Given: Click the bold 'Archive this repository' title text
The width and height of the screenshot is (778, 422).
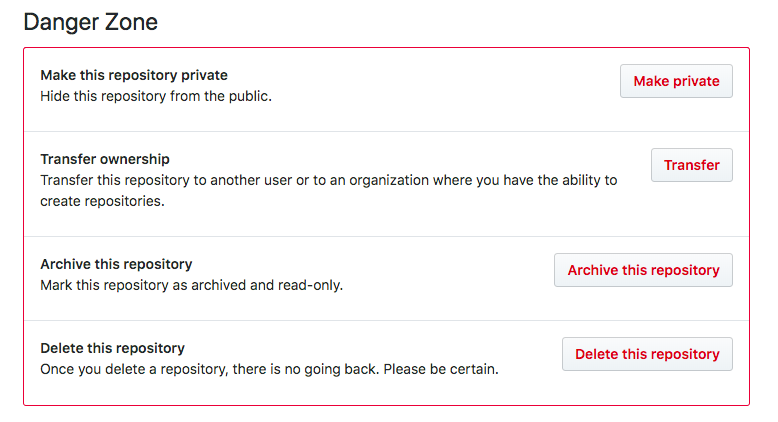Looking at the screenshot, I should 116,264.
